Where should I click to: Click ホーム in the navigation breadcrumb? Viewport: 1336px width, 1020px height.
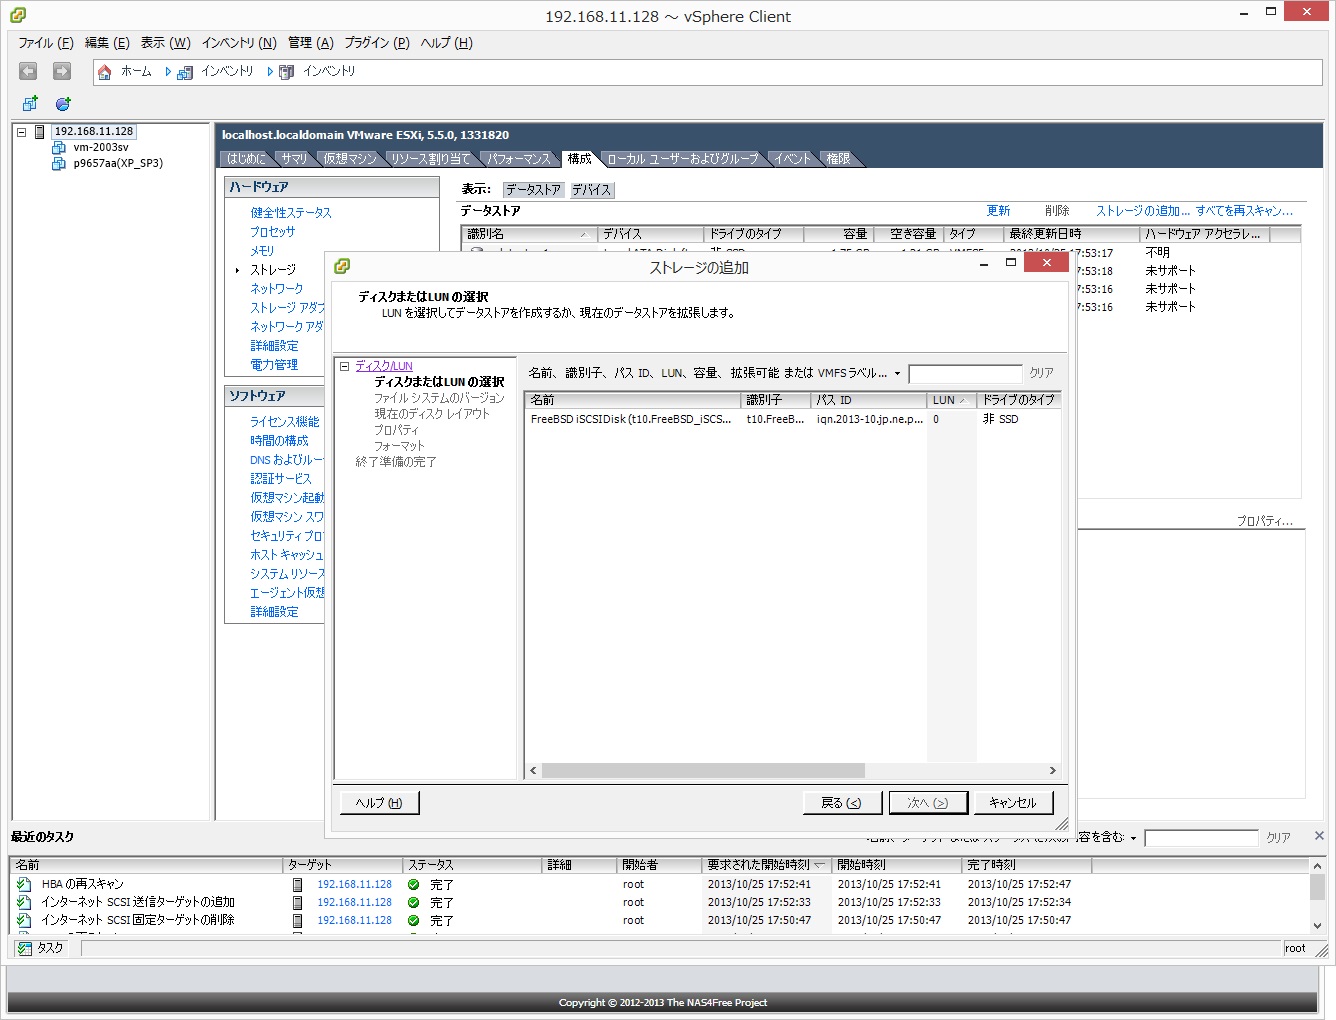(136, 71)
